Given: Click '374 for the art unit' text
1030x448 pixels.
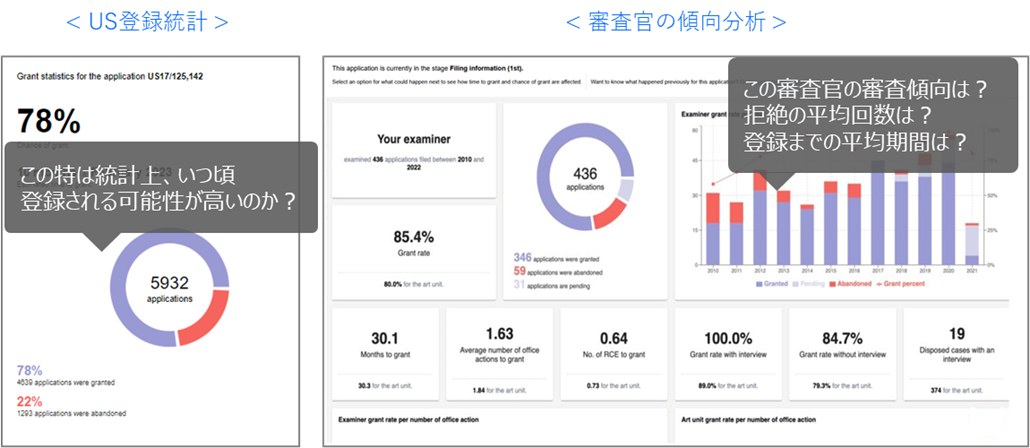Looking at the screenshot, I should click(956, 390).
